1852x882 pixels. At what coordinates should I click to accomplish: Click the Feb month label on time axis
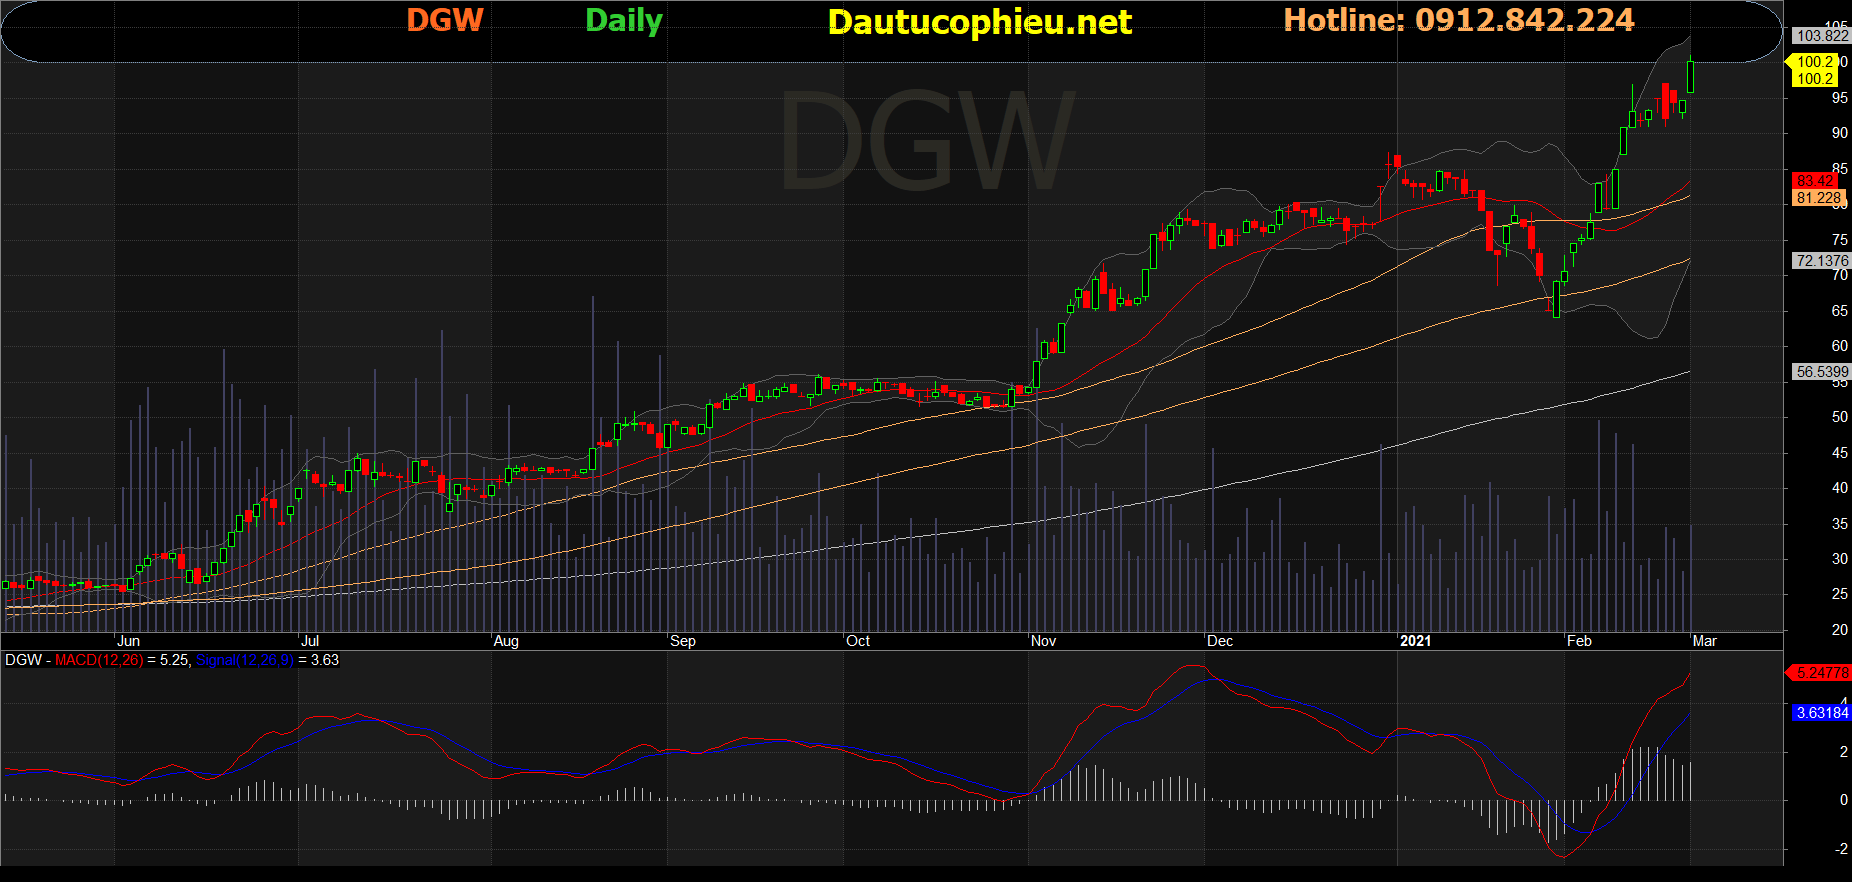click(x=1579, y=641)
